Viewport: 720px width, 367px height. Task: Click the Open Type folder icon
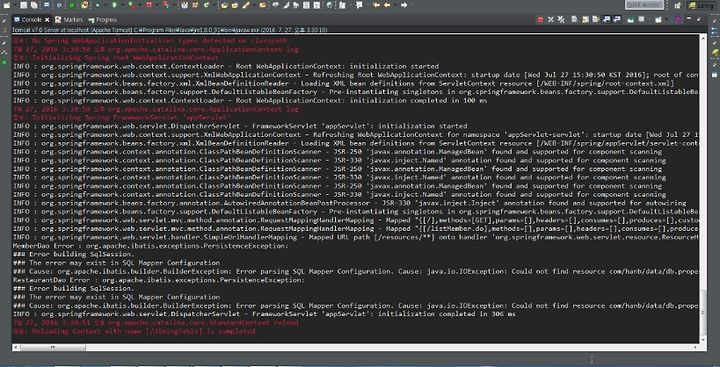224,5
